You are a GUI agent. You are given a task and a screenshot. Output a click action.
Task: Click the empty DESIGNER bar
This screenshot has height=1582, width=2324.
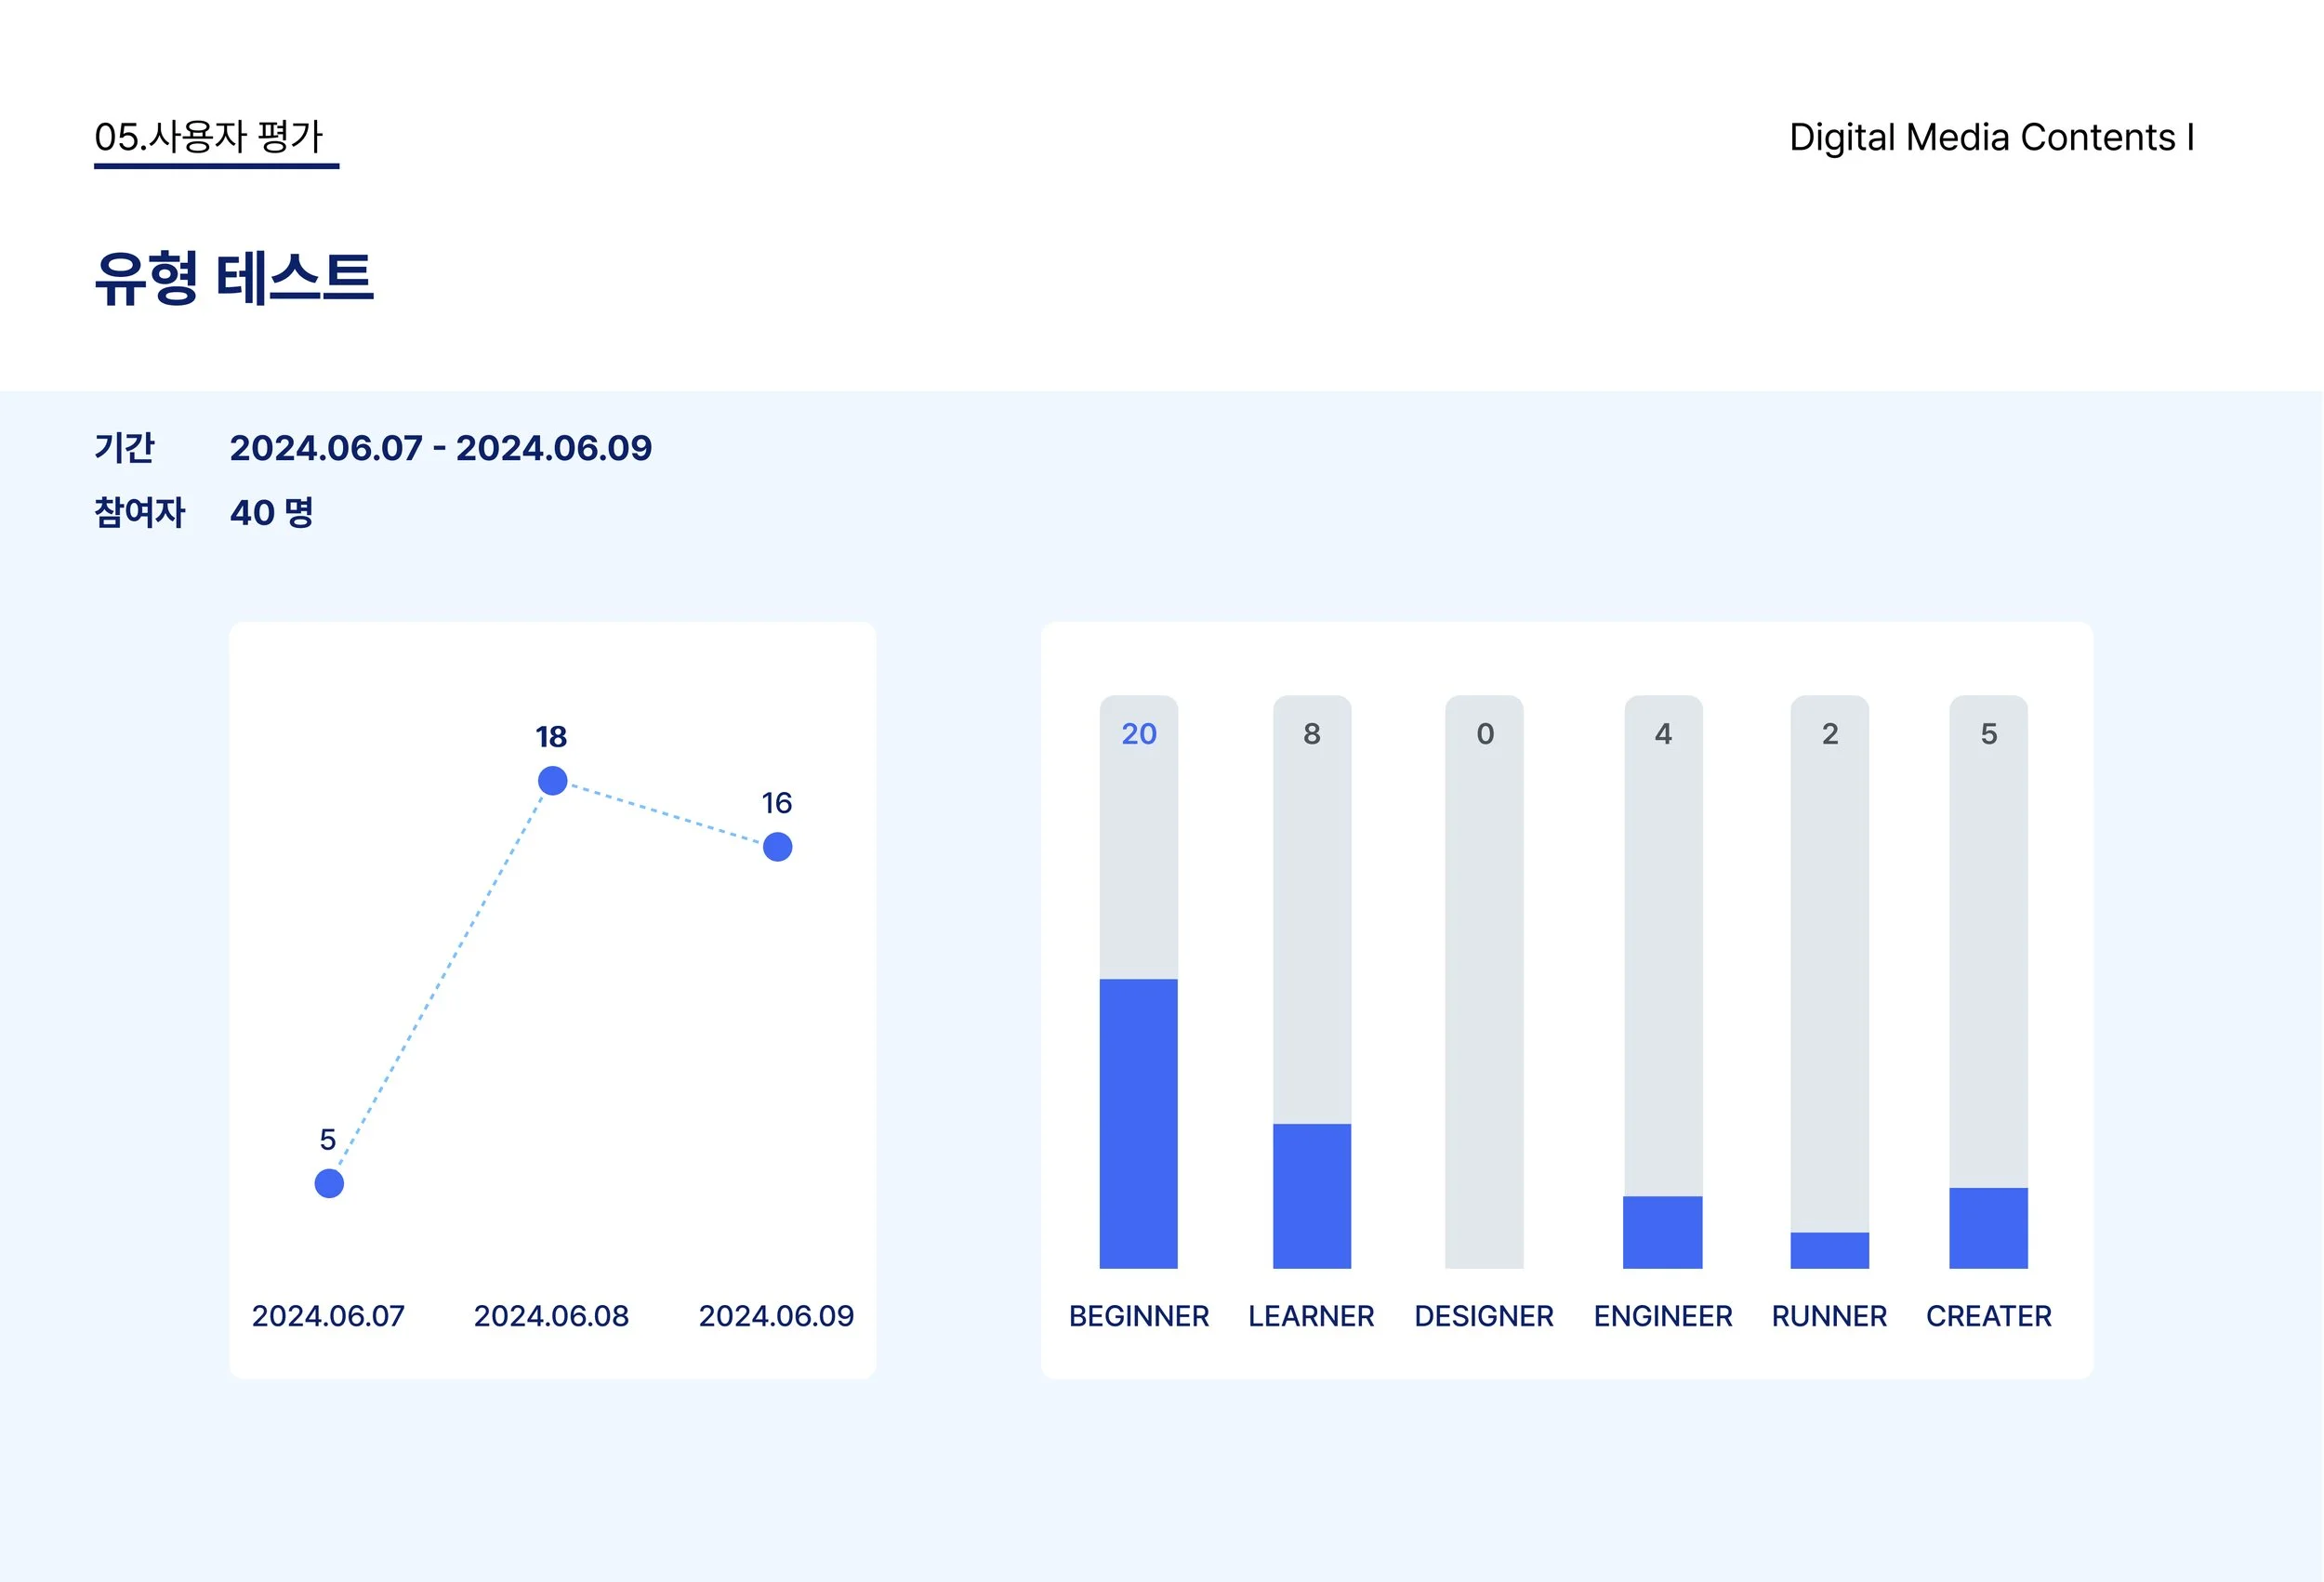1485,982
